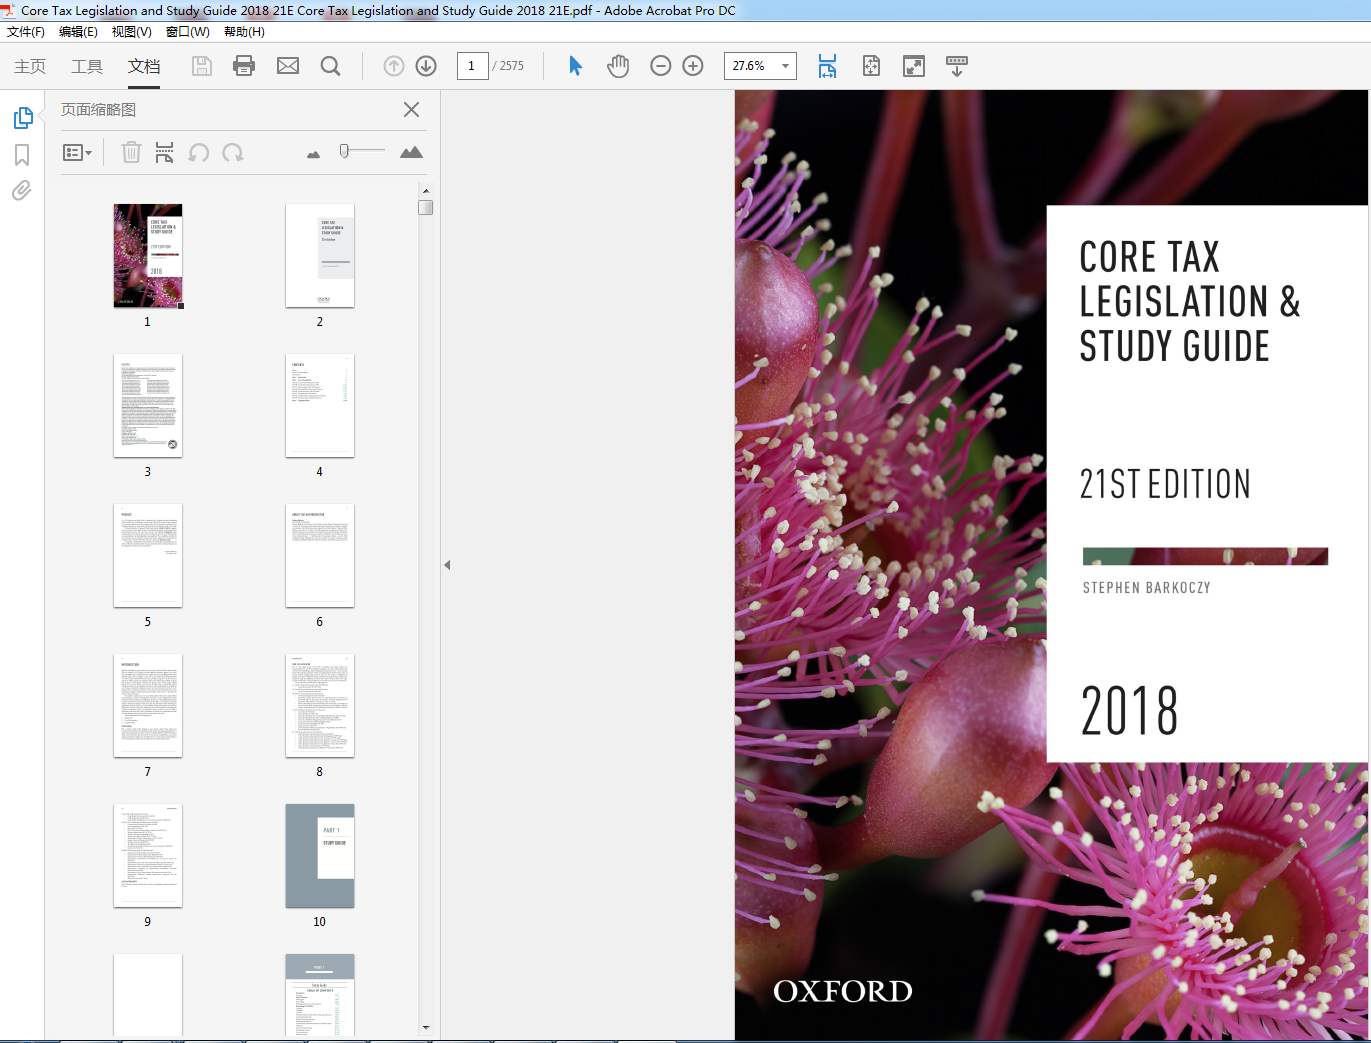Open thumbnail options dropdown menu
The image size is (1371, 1043).
(x=77, y=152)
